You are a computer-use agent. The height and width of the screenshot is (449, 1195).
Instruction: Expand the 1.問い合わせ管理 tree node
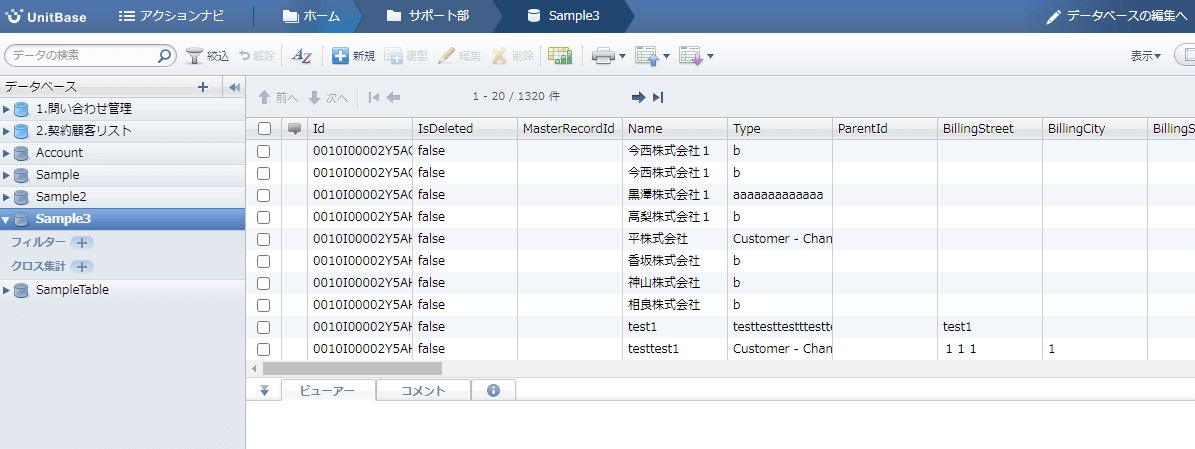7,109
